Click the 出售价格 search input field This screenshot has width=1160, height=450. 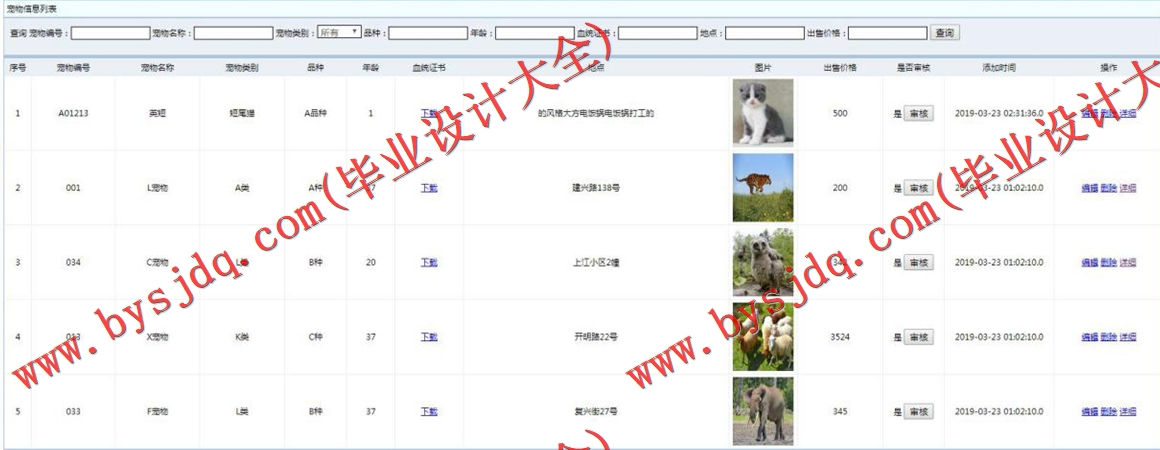pos(887,33)
